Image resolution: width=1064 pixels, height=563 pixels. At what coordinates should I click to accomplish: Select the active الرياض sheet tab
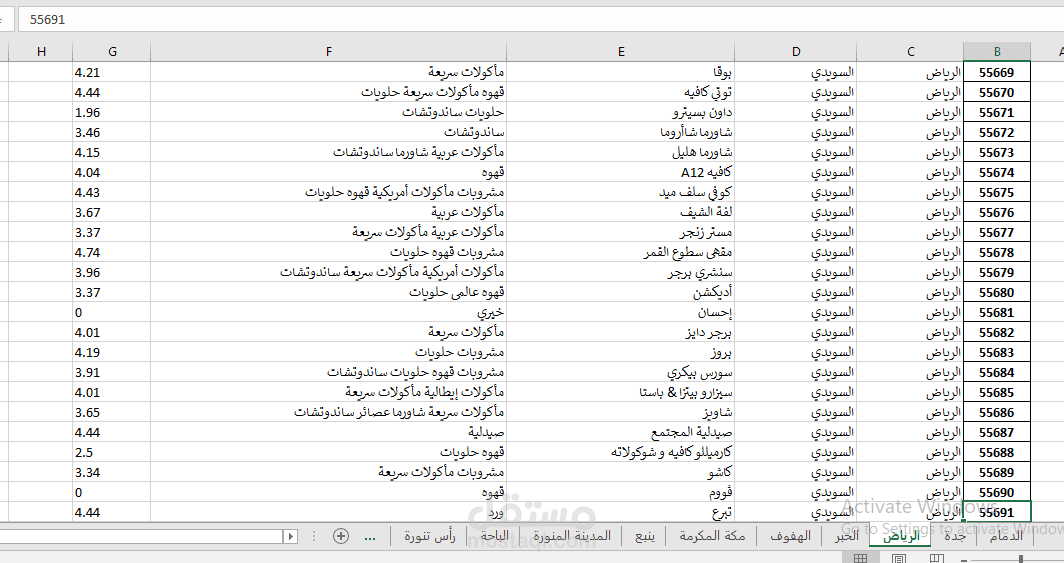900,536
